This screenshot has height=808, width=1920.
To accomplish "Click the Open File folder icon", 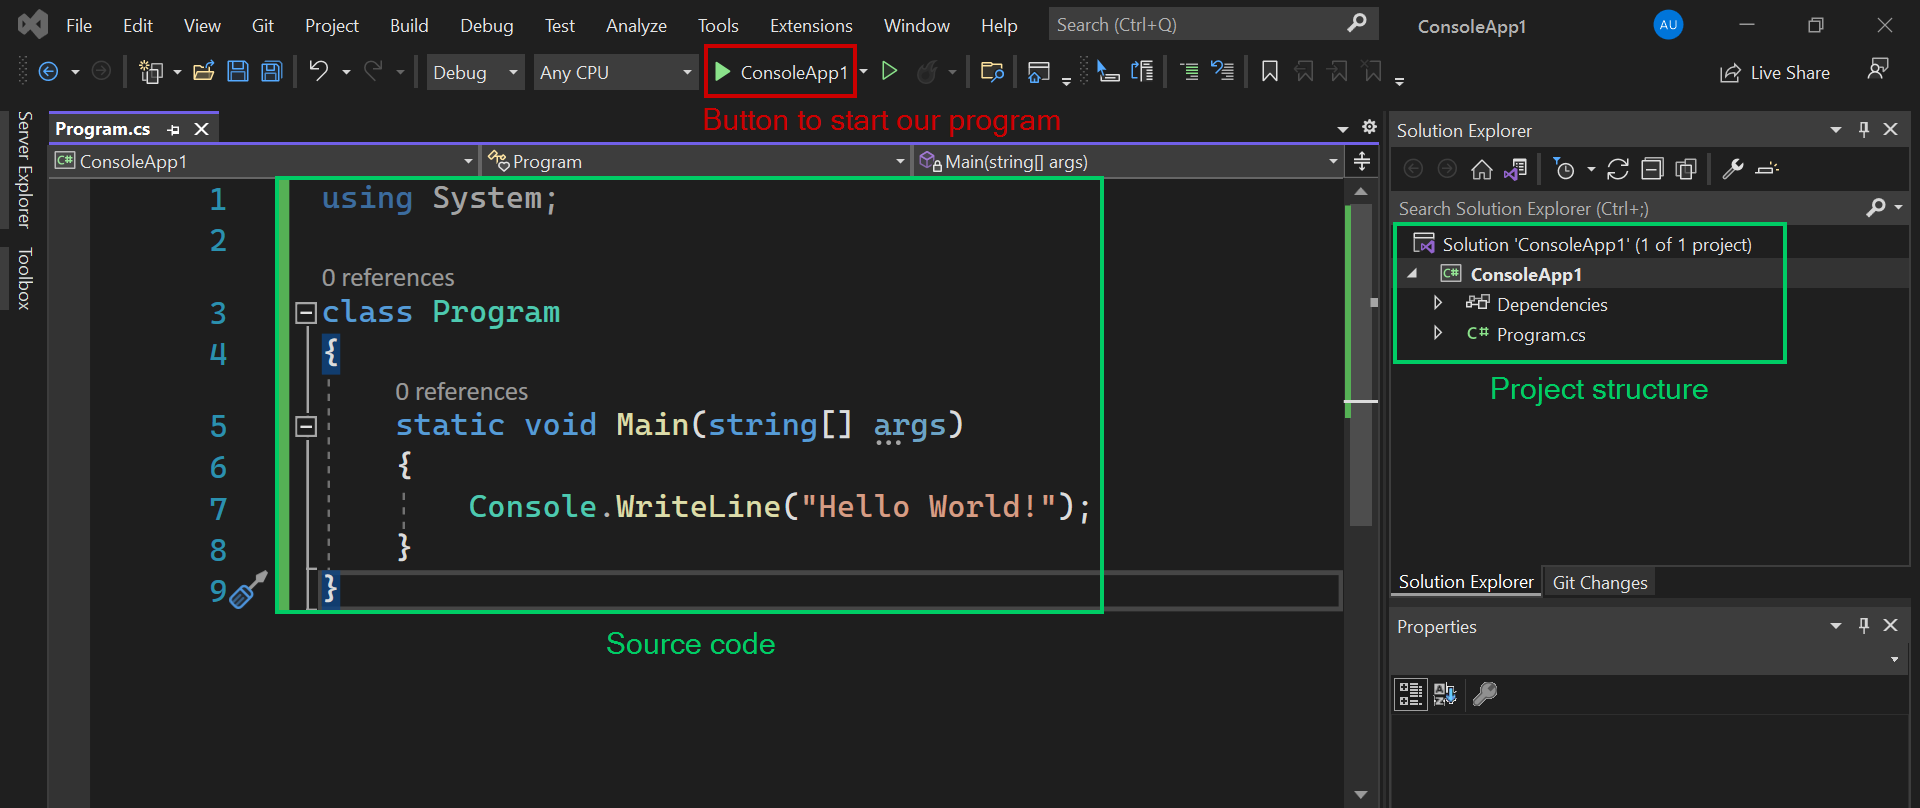I will (204, 71).
